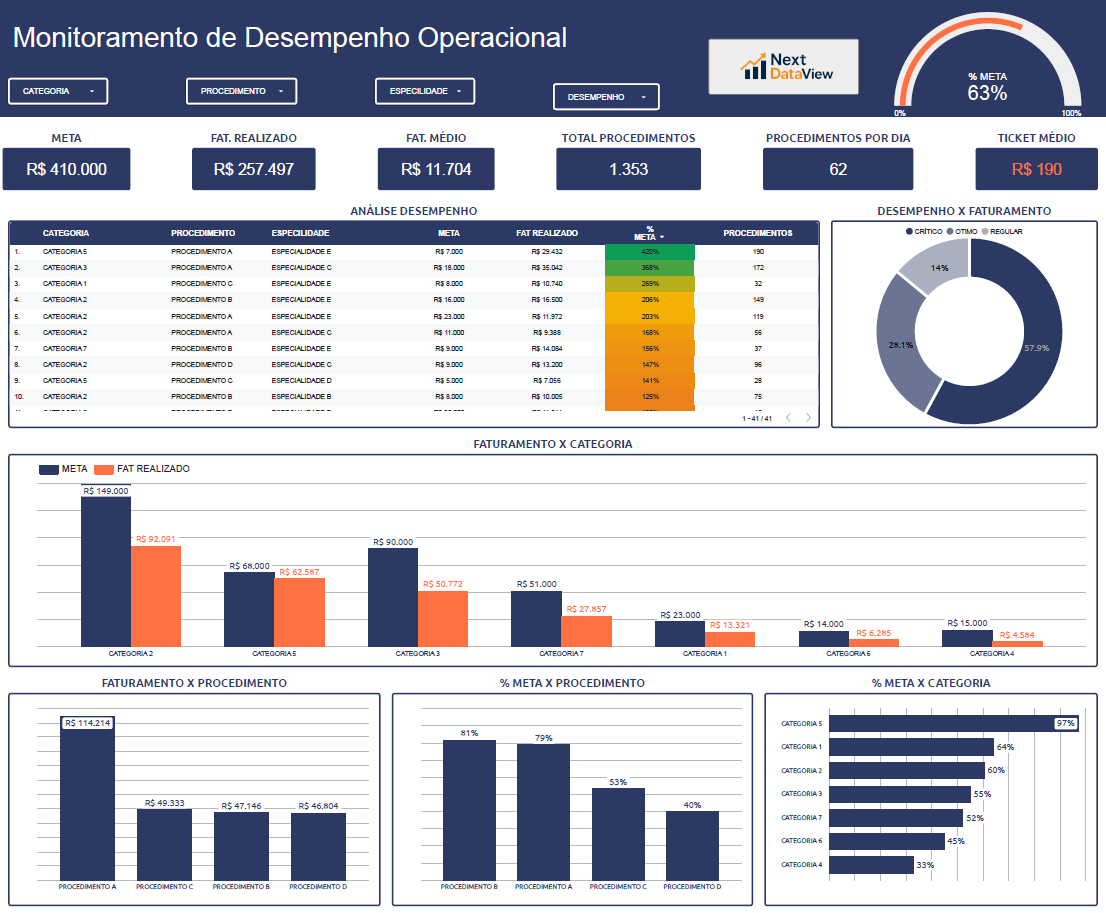Toggle the META legend in category chart
Image resolution: width=1106 pixels, height=913 pixels.
49,469
